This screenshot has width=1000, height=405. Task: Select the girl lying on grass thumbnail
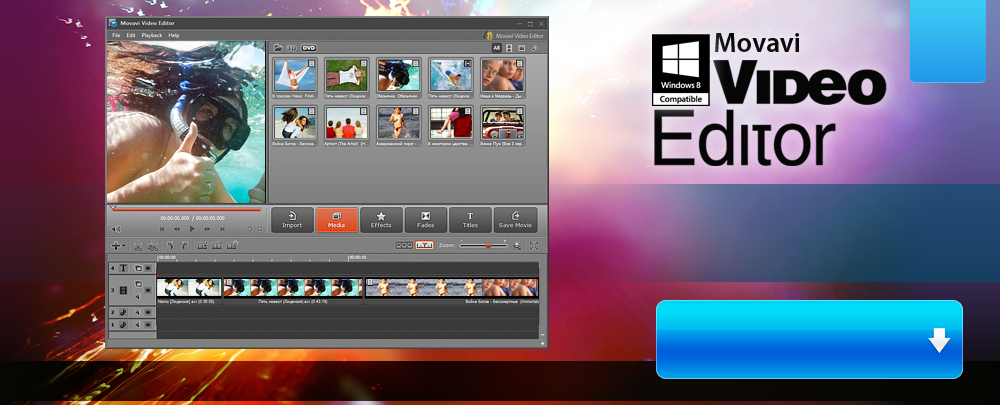point(347,75)
